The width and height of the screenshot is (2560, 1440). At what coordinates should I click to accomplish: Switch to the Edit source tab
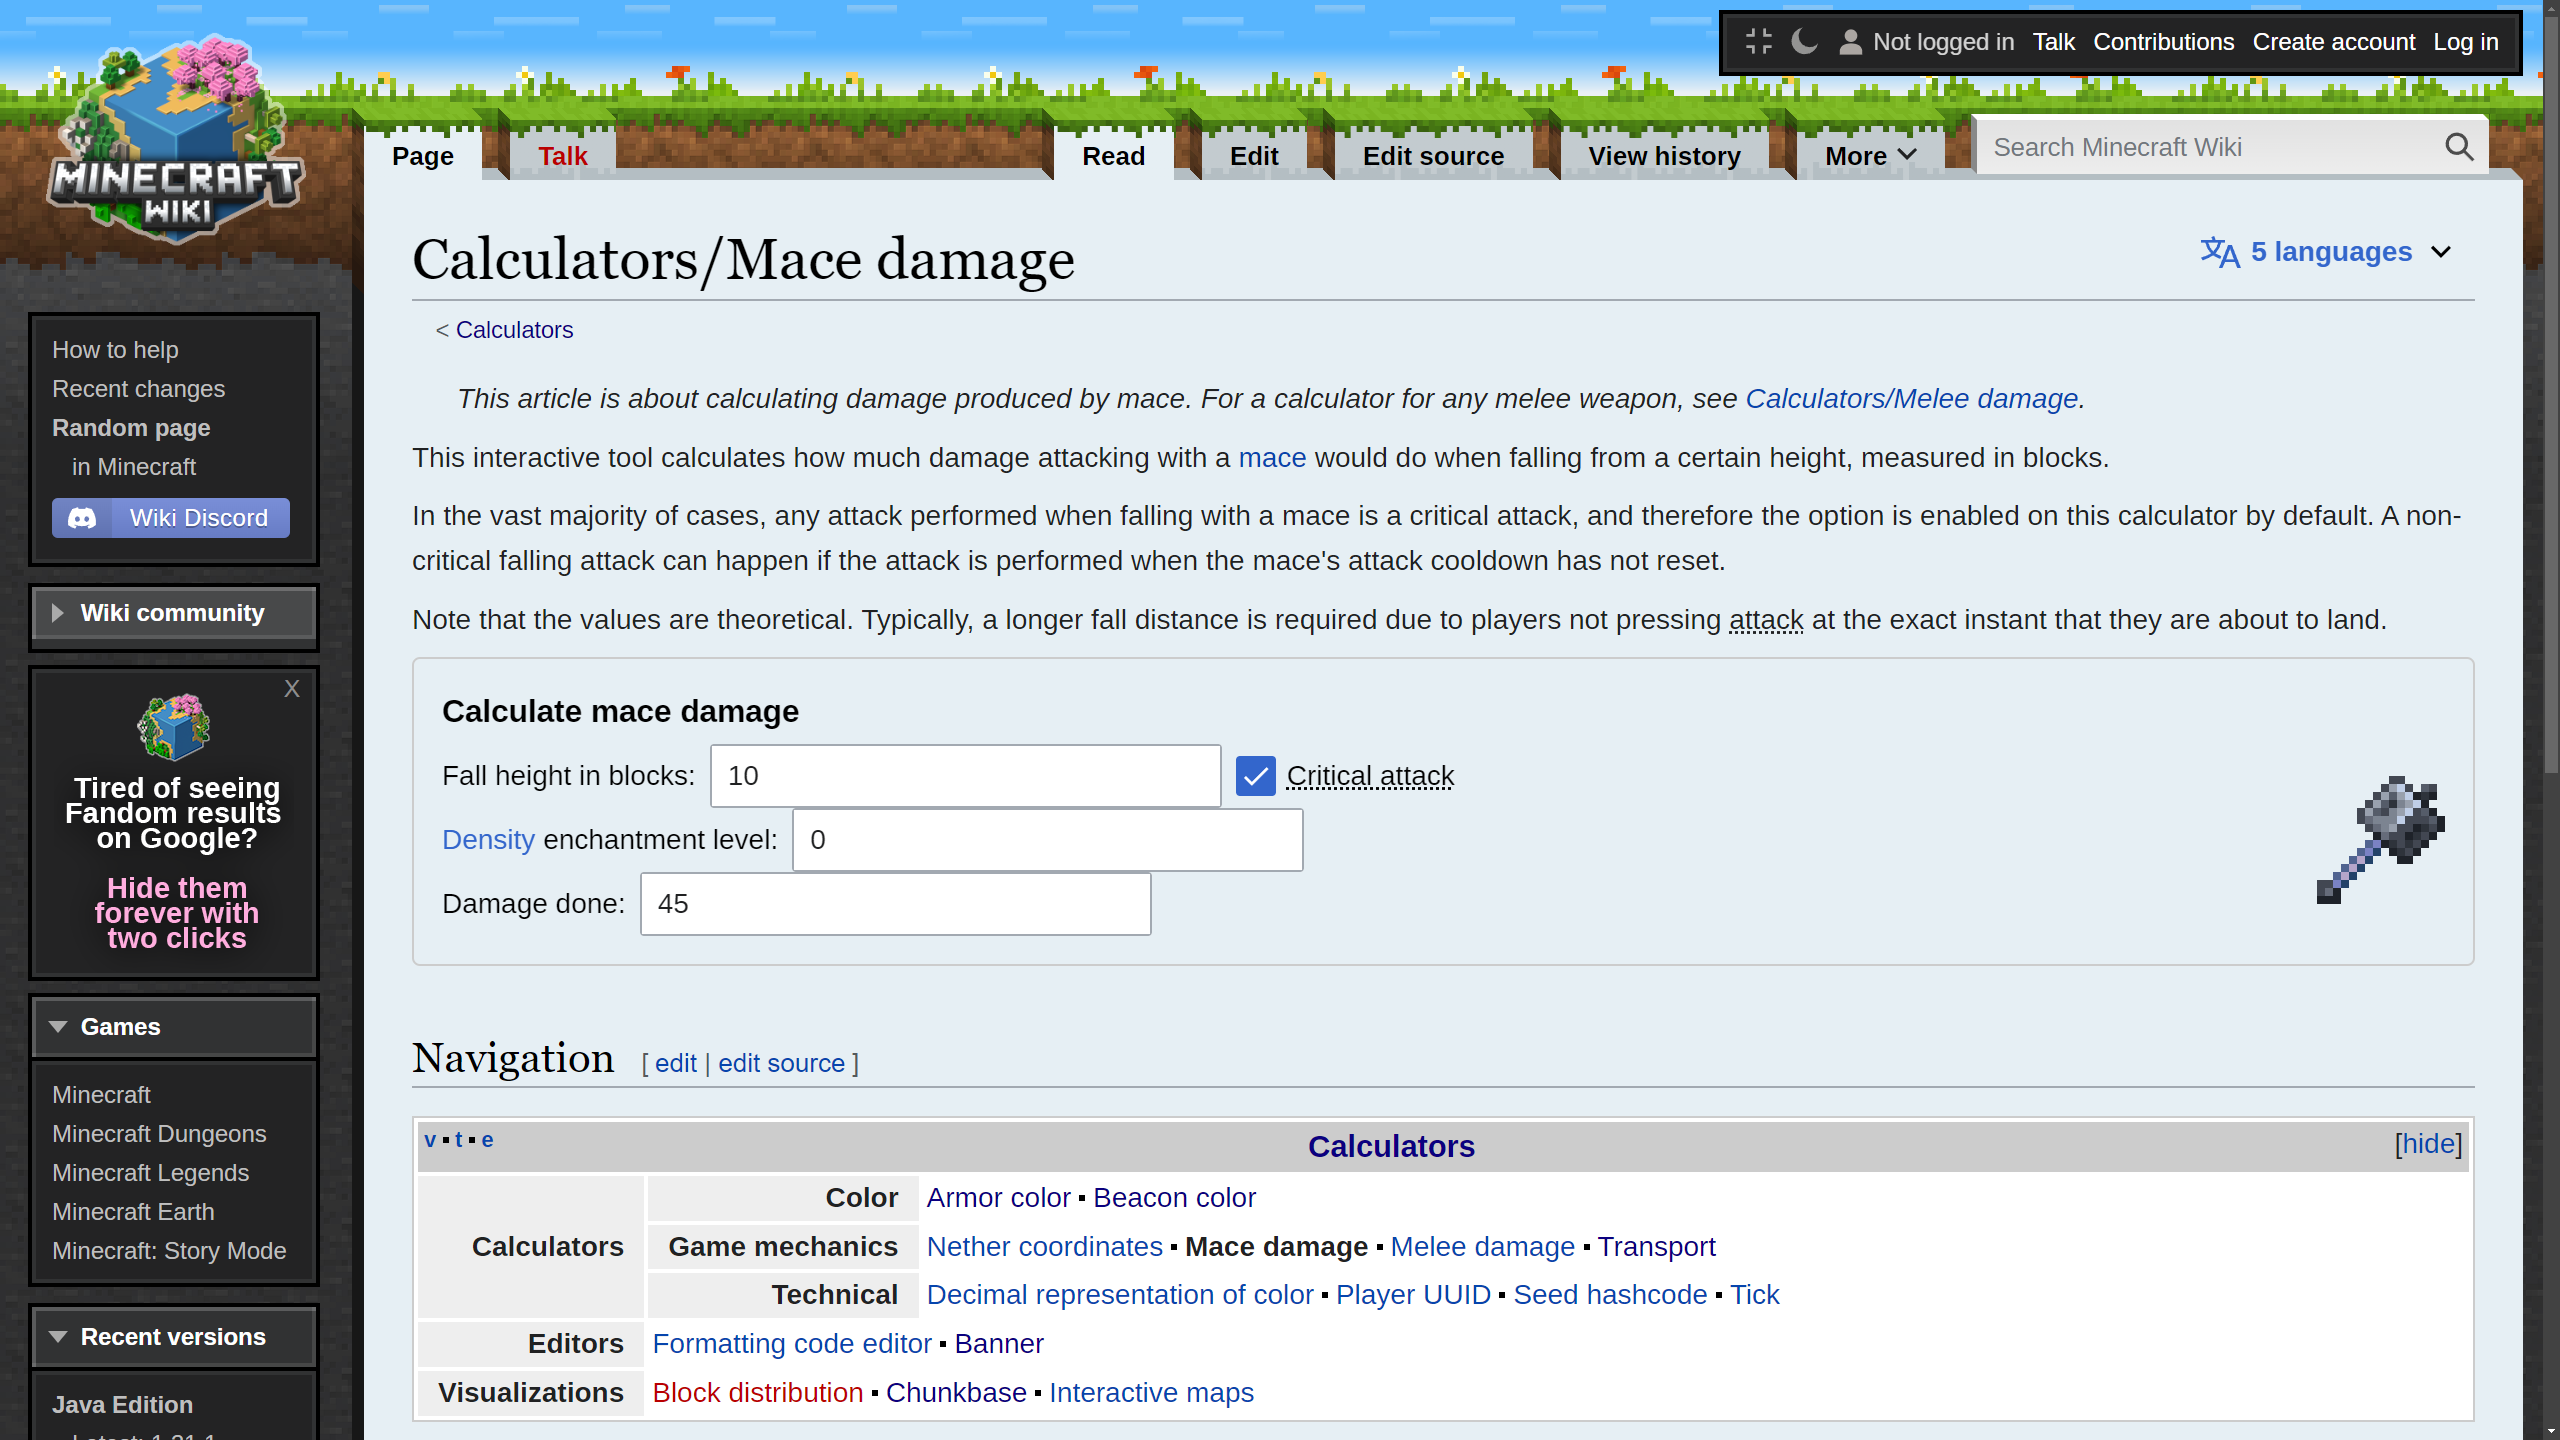(1433, 155)
